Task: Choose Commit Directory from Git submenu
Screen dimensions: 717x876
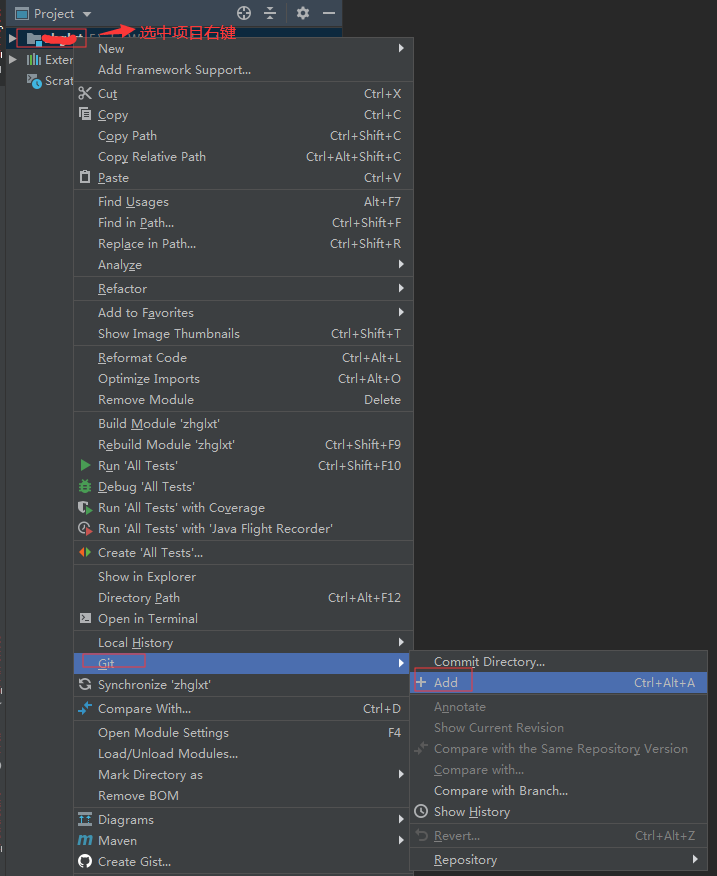Action: click(x=488, y=661)
